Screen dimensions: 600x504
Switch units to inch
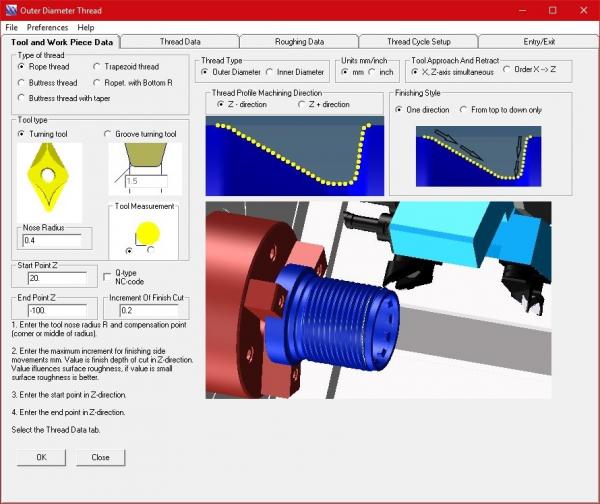tap(372, 72)
